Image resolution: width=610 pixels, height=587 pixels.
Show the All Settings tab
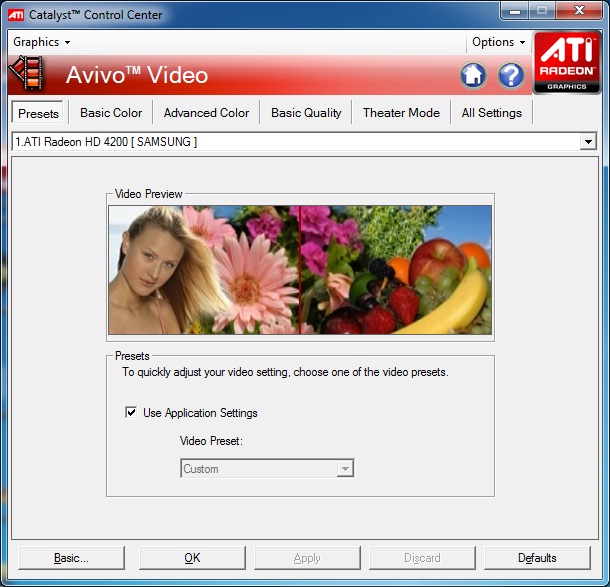pos(492,113)
